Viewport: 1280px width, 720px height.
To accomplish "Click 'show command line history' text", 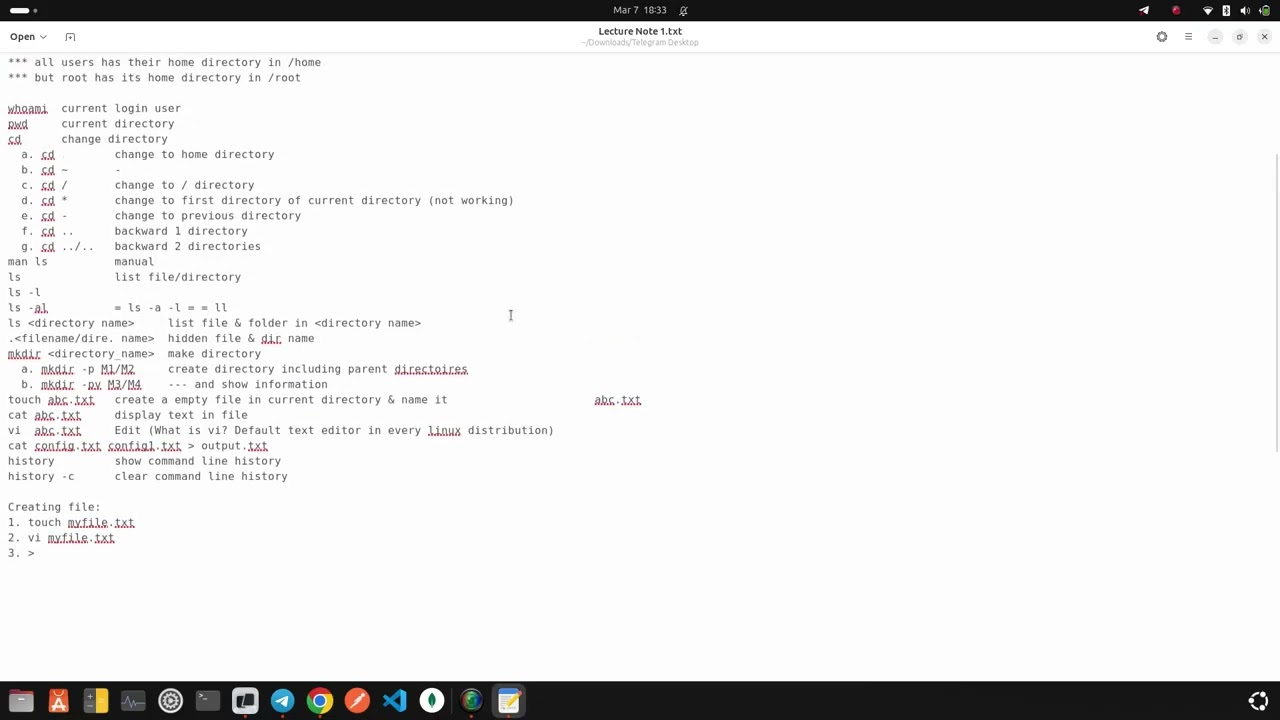I will point(198,461).
